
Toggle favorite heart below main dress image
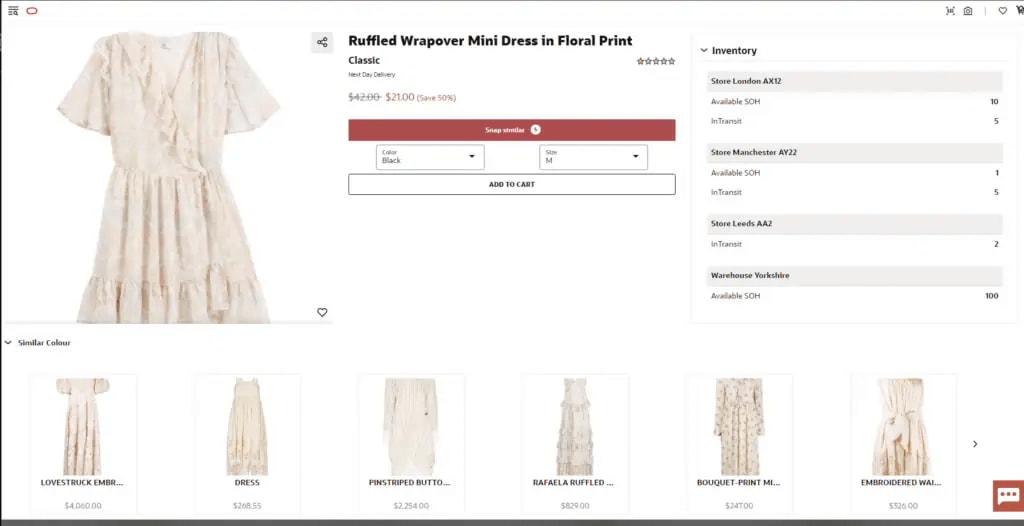322,312
